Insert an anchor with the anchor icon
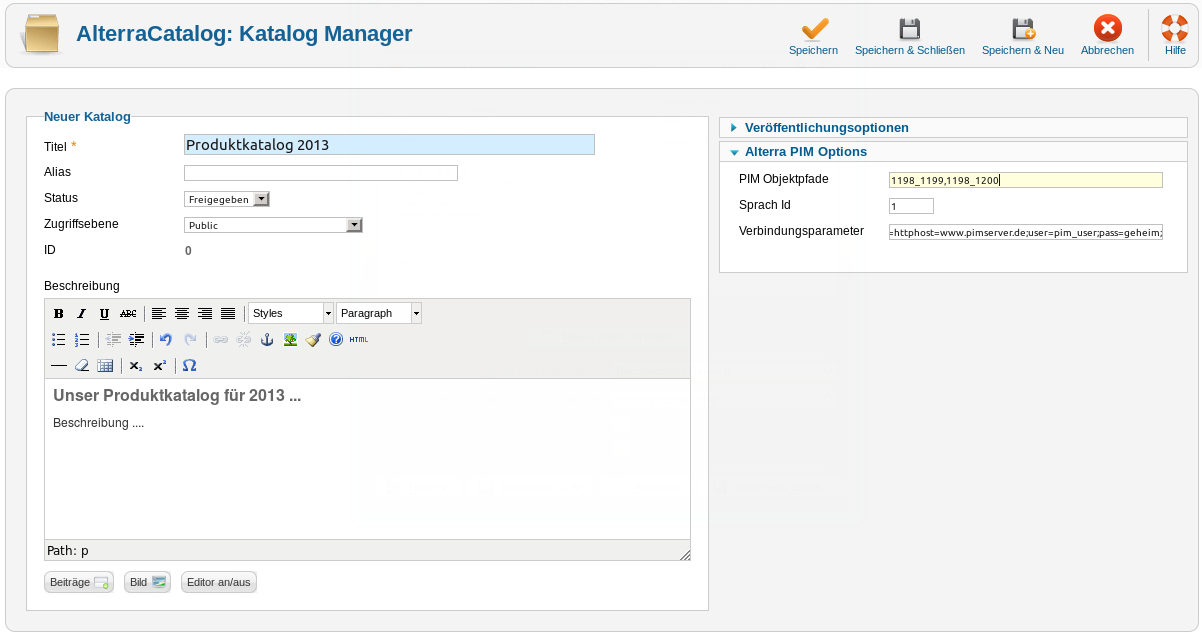The height and width of the screenshot is (638, 1202). pyautogui.click(x=267, y=340)
